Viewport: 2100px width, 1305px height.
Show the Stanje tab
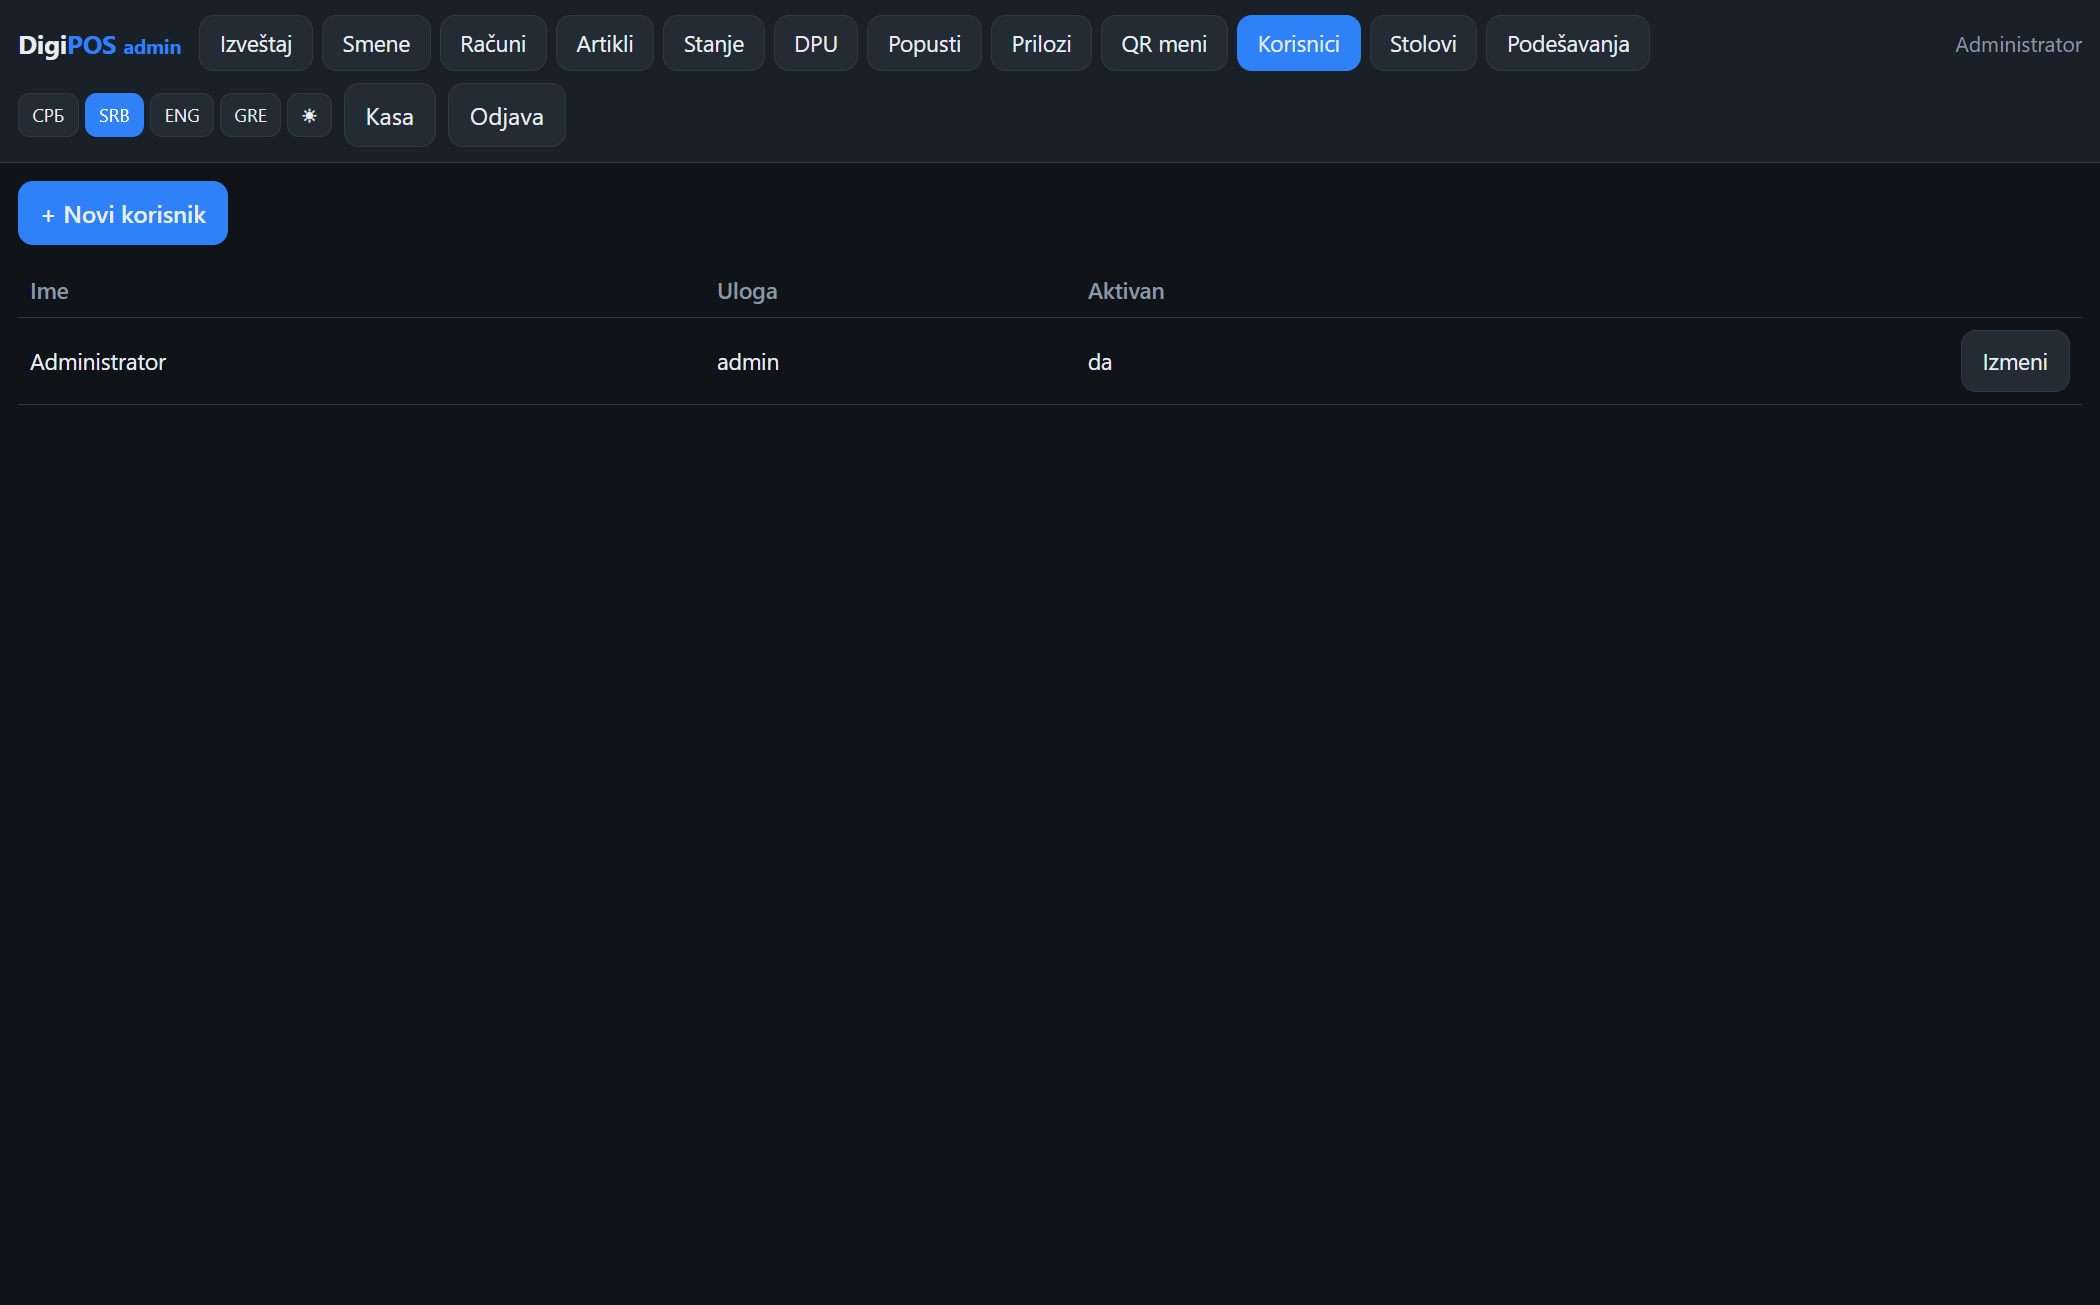714,43
